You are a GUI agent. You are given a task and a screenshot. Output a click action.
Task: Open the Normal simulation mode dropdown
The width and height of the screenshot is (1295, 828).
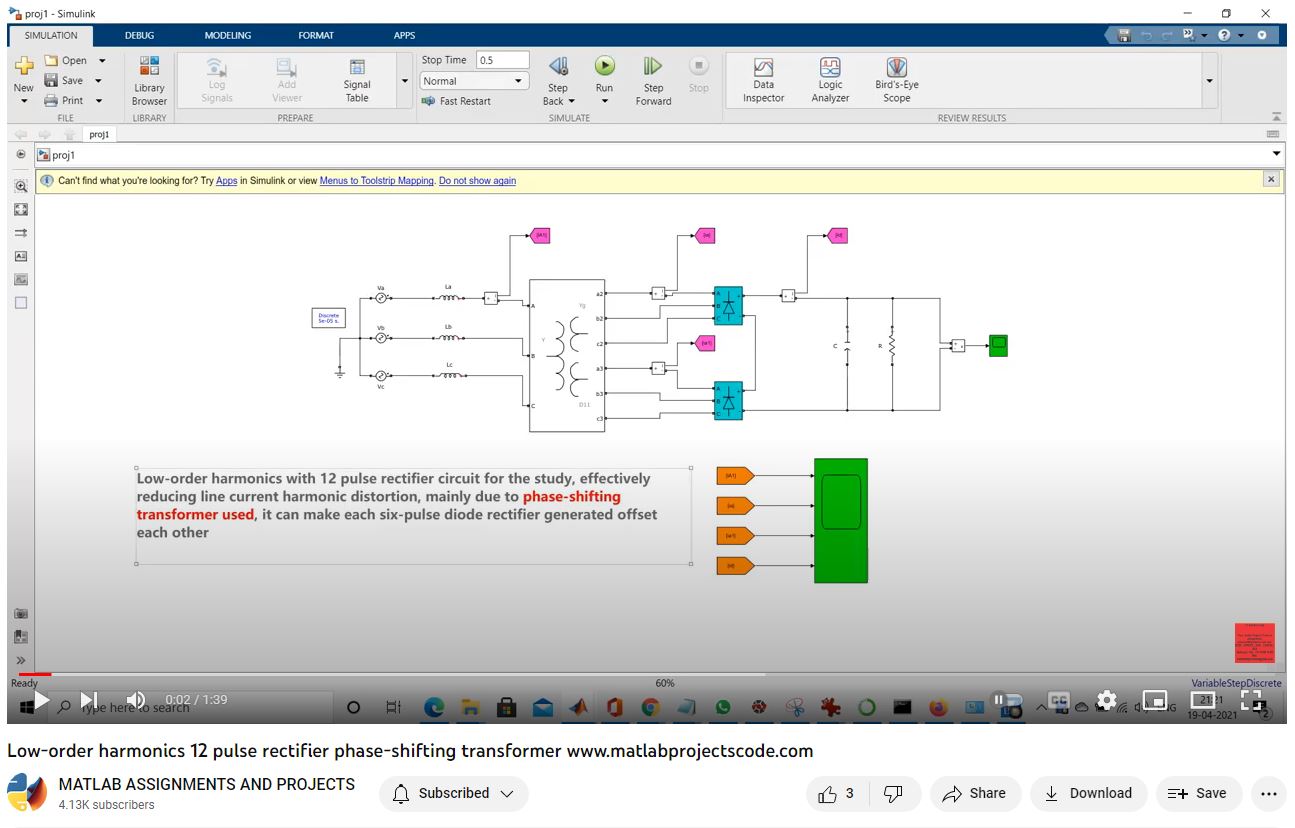(x=474, y=81)
